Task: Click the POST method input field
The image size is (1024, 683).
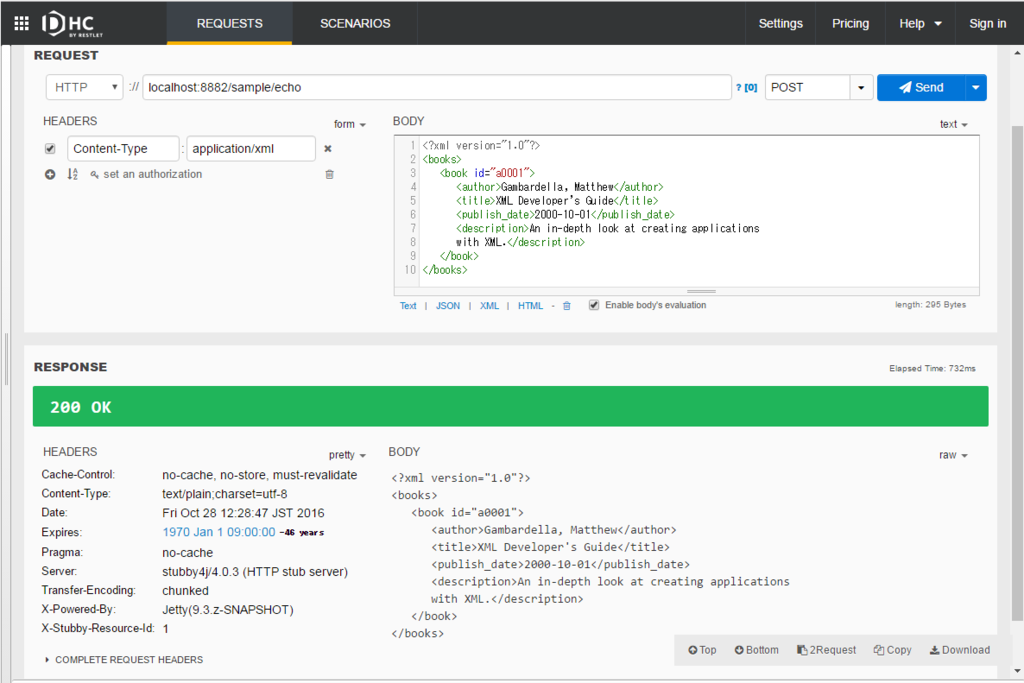Action: tap(808, 87)
